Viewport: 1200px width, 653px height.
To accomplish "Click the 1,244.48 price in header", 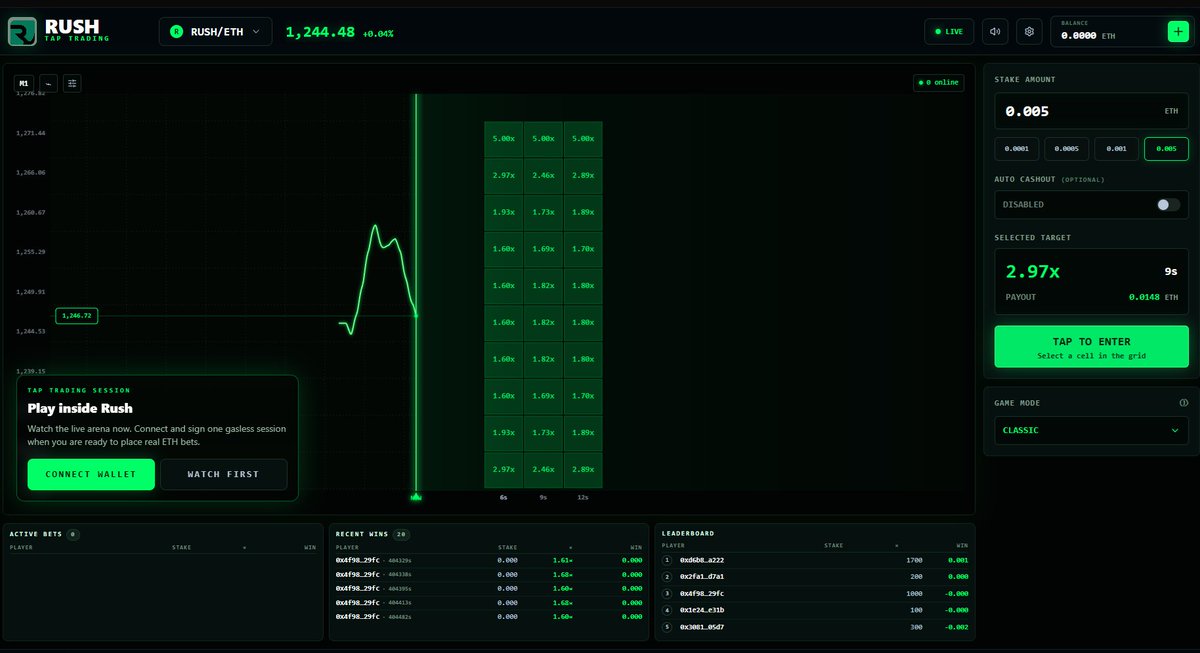I will [320, 32].
